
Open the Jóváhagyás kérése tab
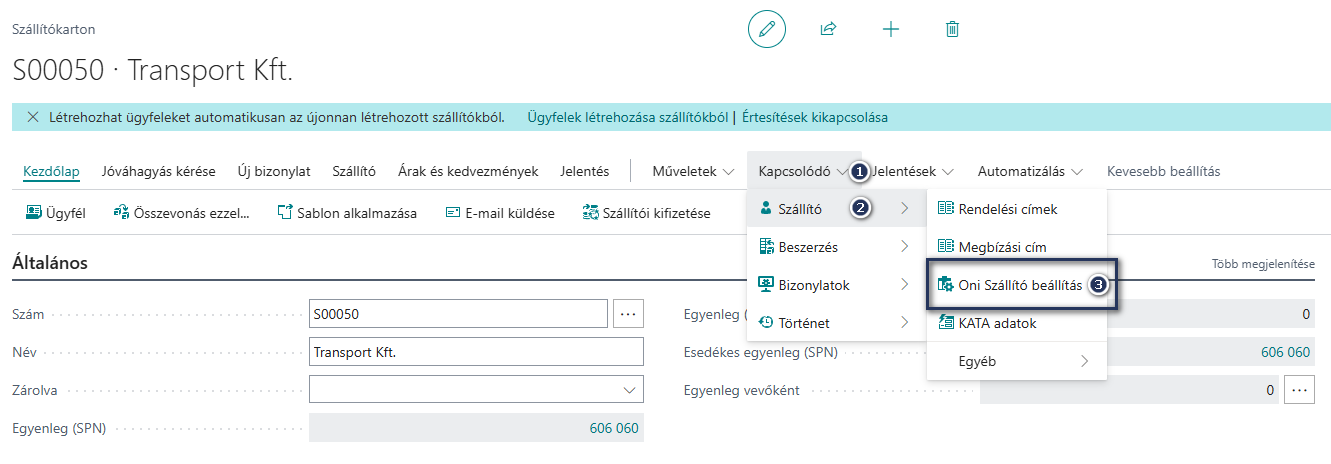pos(158,171)
